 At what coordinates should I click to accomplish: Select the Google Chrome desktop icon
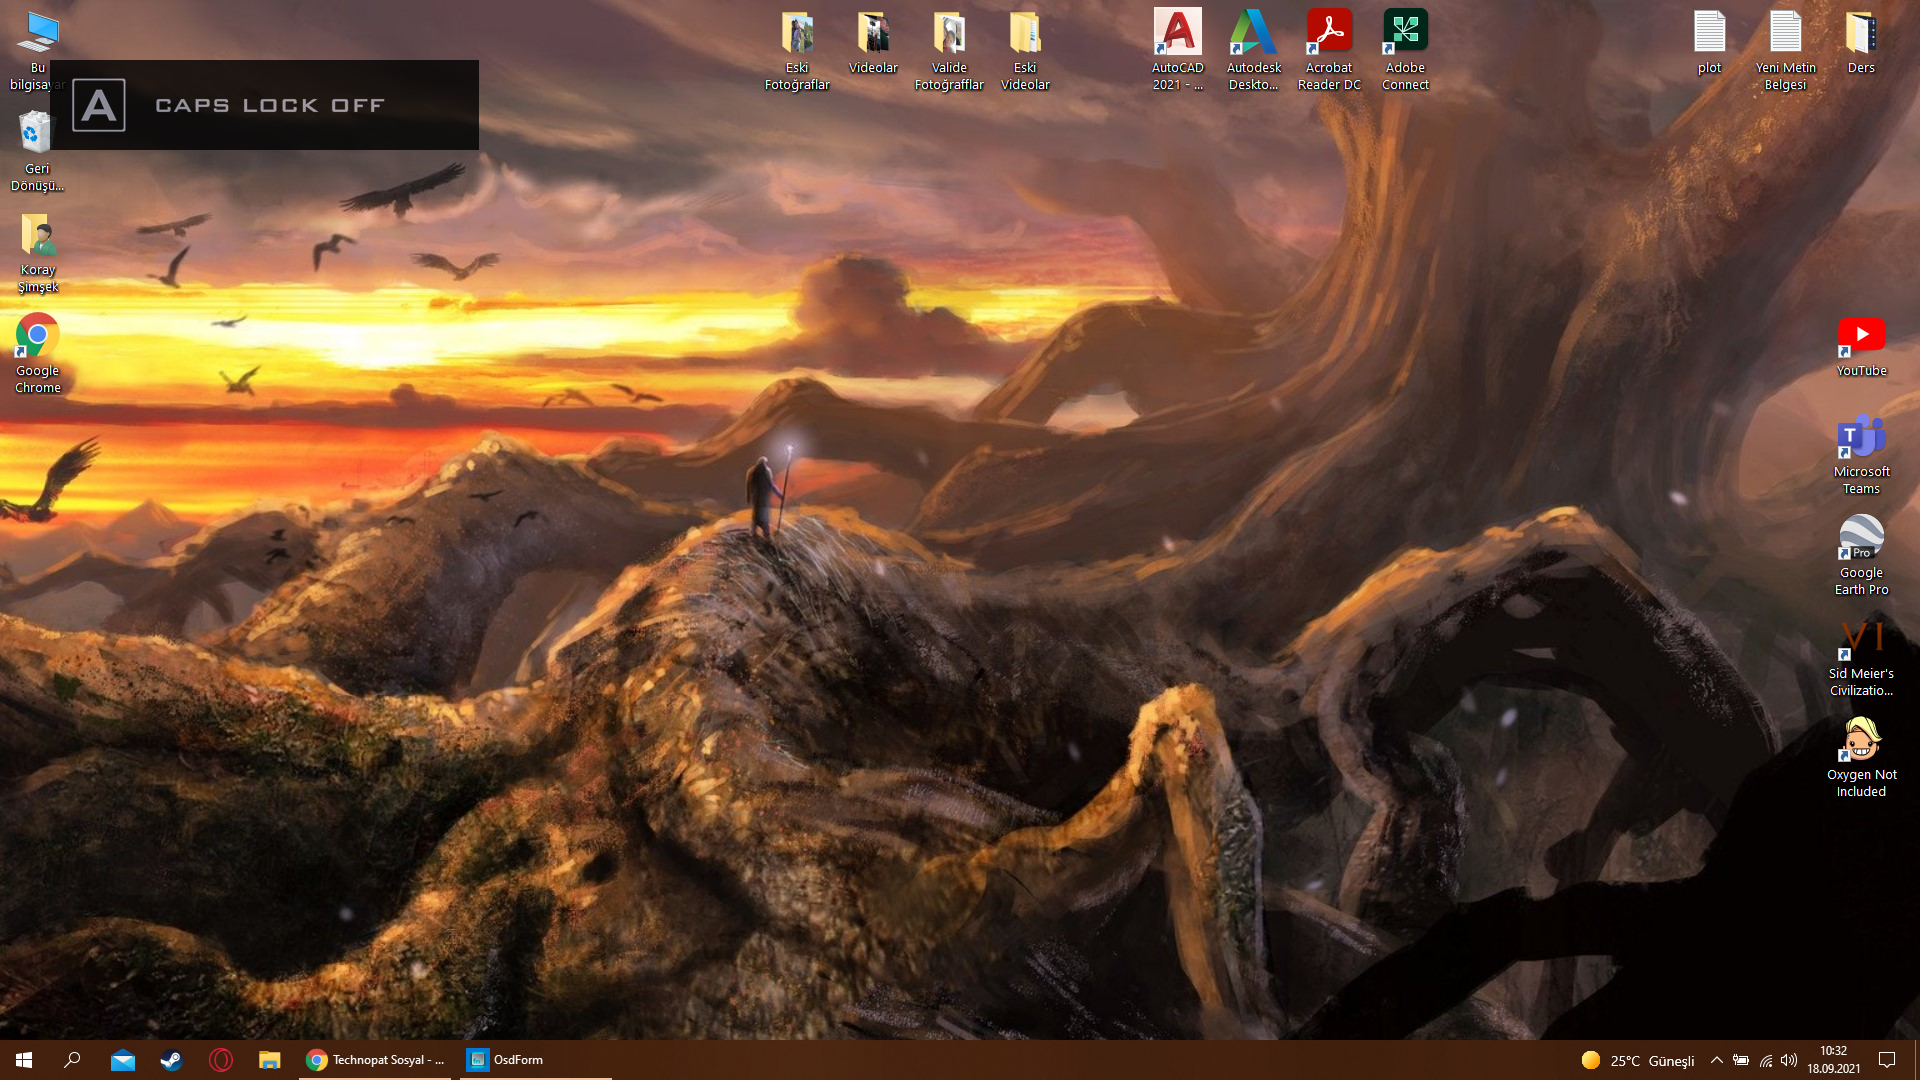click(x=37, y=338)
